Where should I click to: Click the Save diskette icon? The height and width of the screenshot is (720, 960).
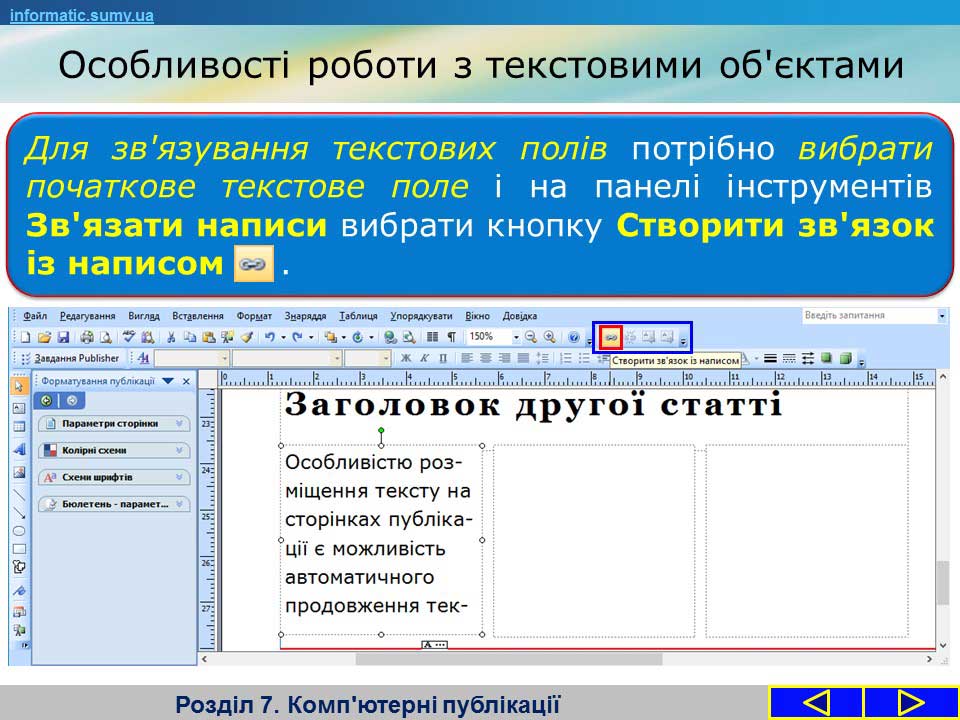pos(63,338)
